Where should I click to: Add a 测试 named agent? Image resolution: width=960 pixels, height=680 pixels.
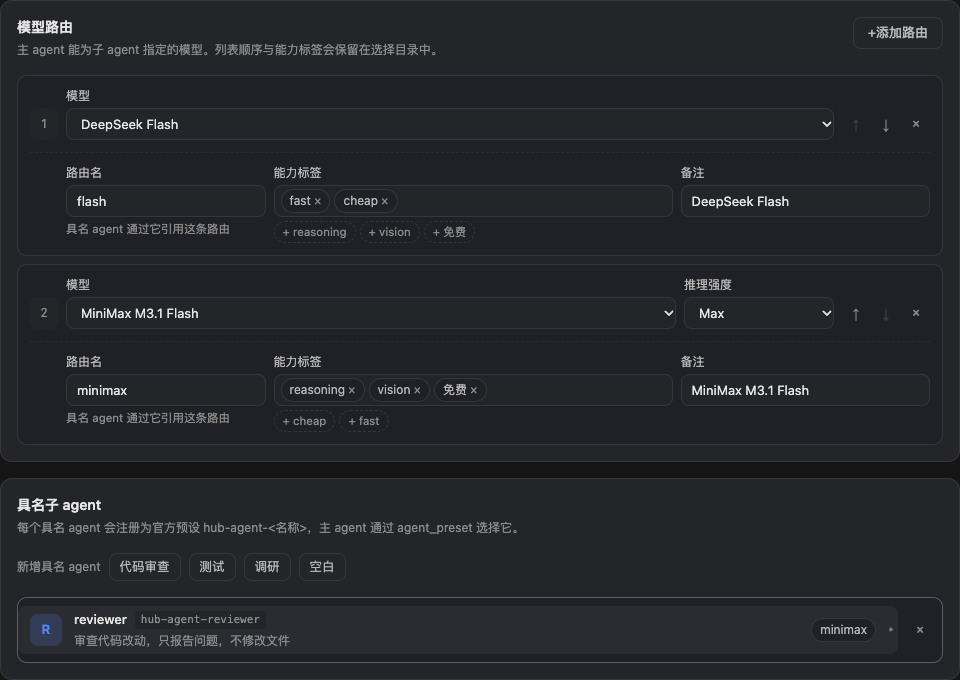click(212, 567)
